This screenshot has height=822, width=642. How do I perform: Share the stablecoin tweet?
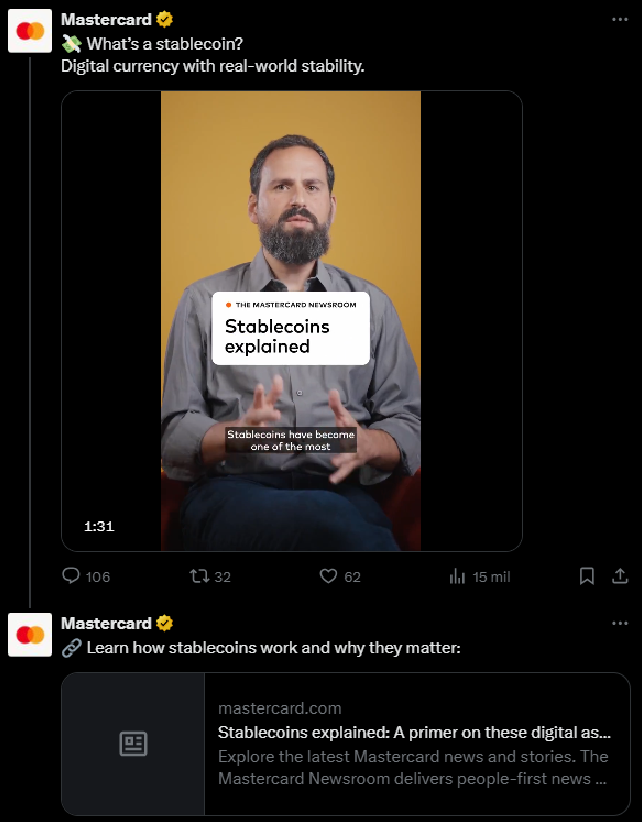(620, 576)
